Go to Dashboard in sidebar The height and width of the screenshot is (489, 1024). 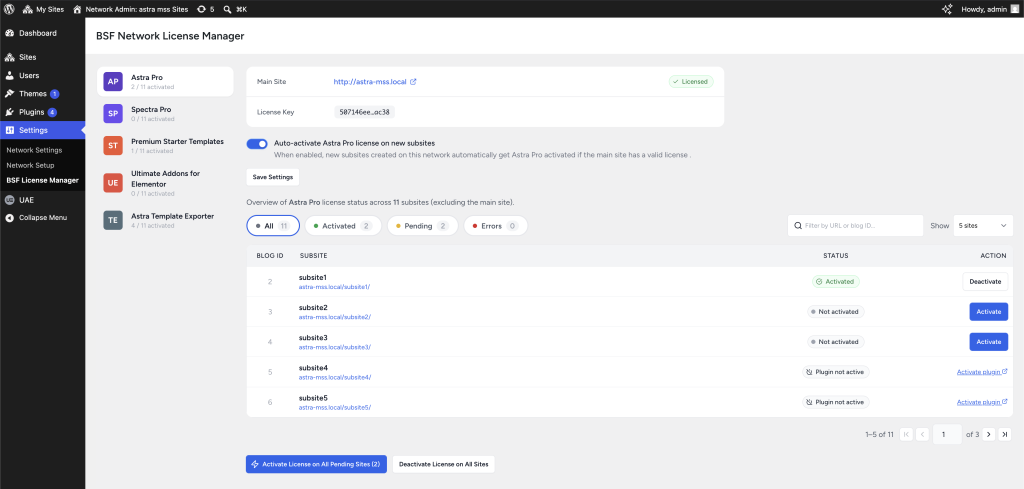(42, 33)
